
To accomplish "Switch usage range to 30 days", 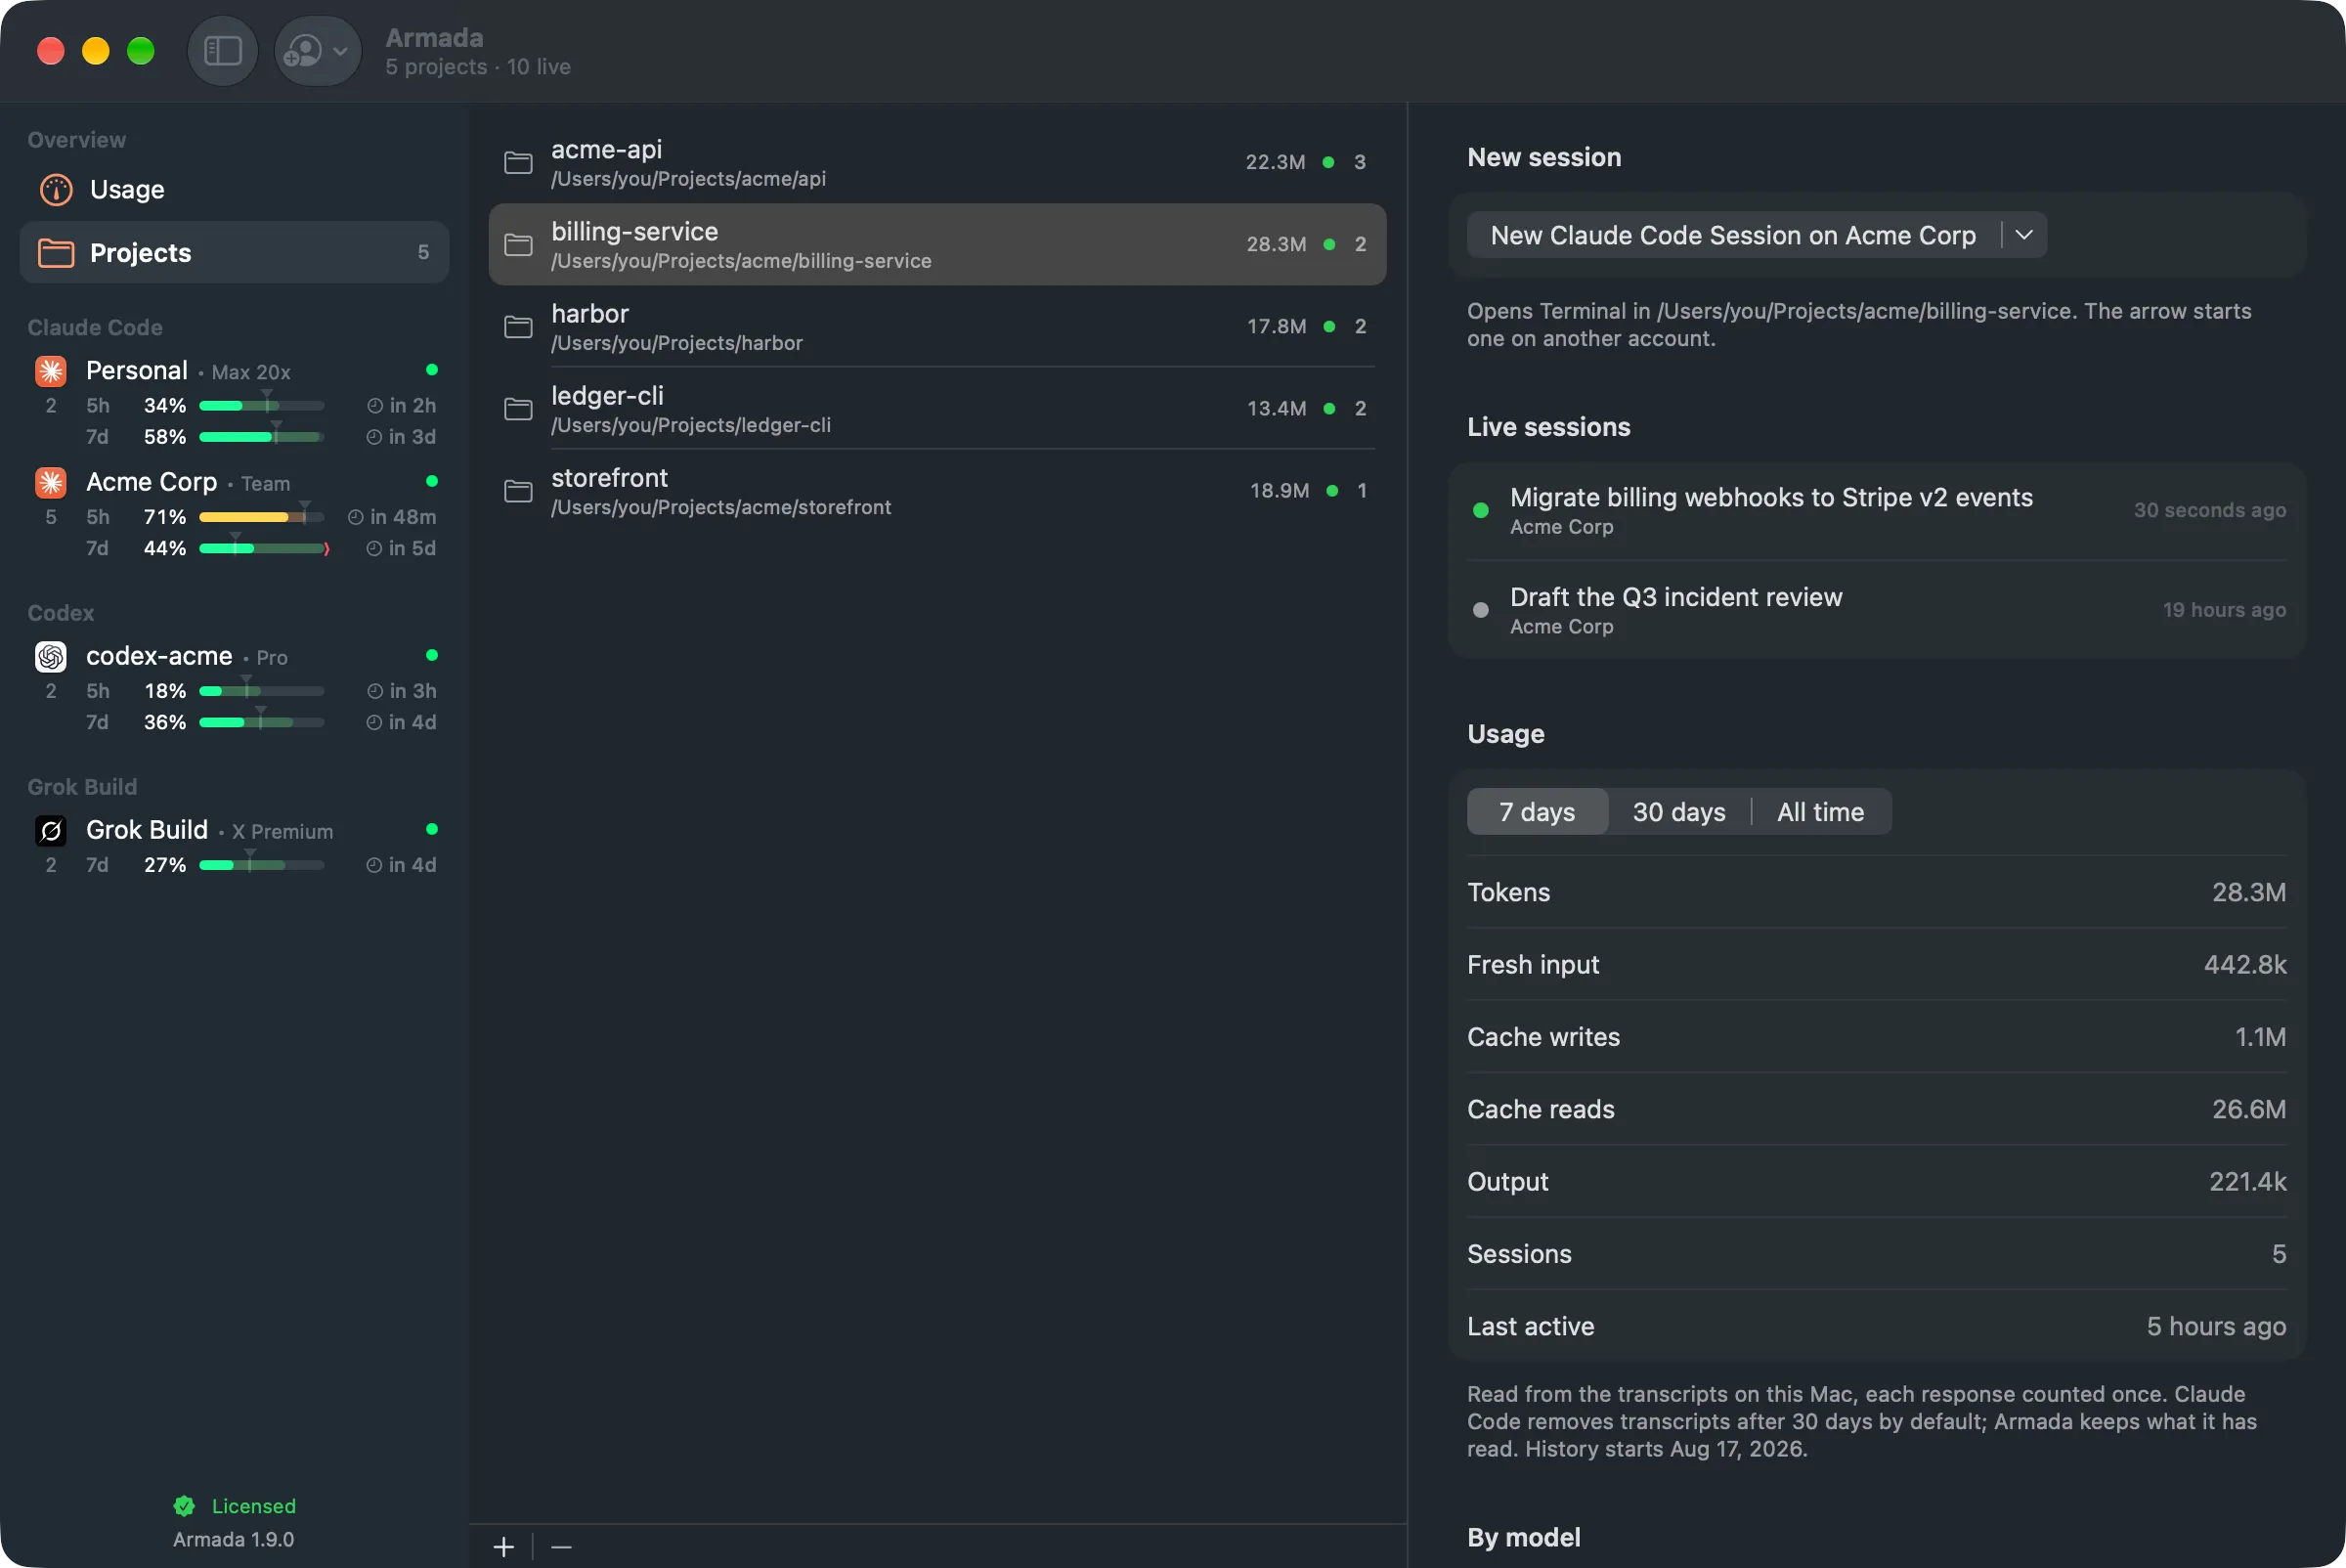I will tap(1679, 811).
